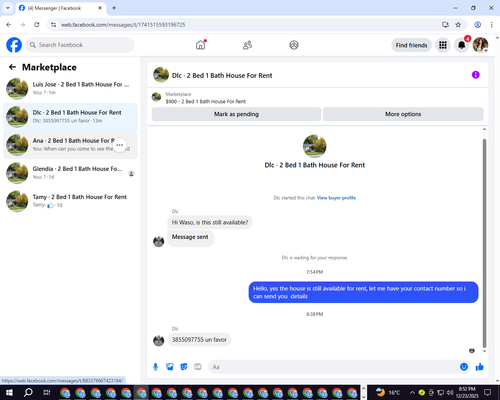Reload the page in Chrome

click(x=37, y=25)
